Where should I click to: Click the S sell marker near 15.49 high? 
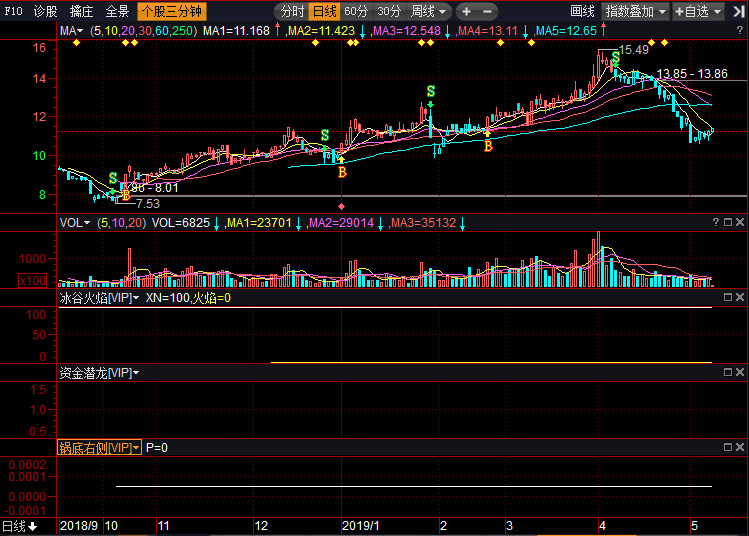615,57
